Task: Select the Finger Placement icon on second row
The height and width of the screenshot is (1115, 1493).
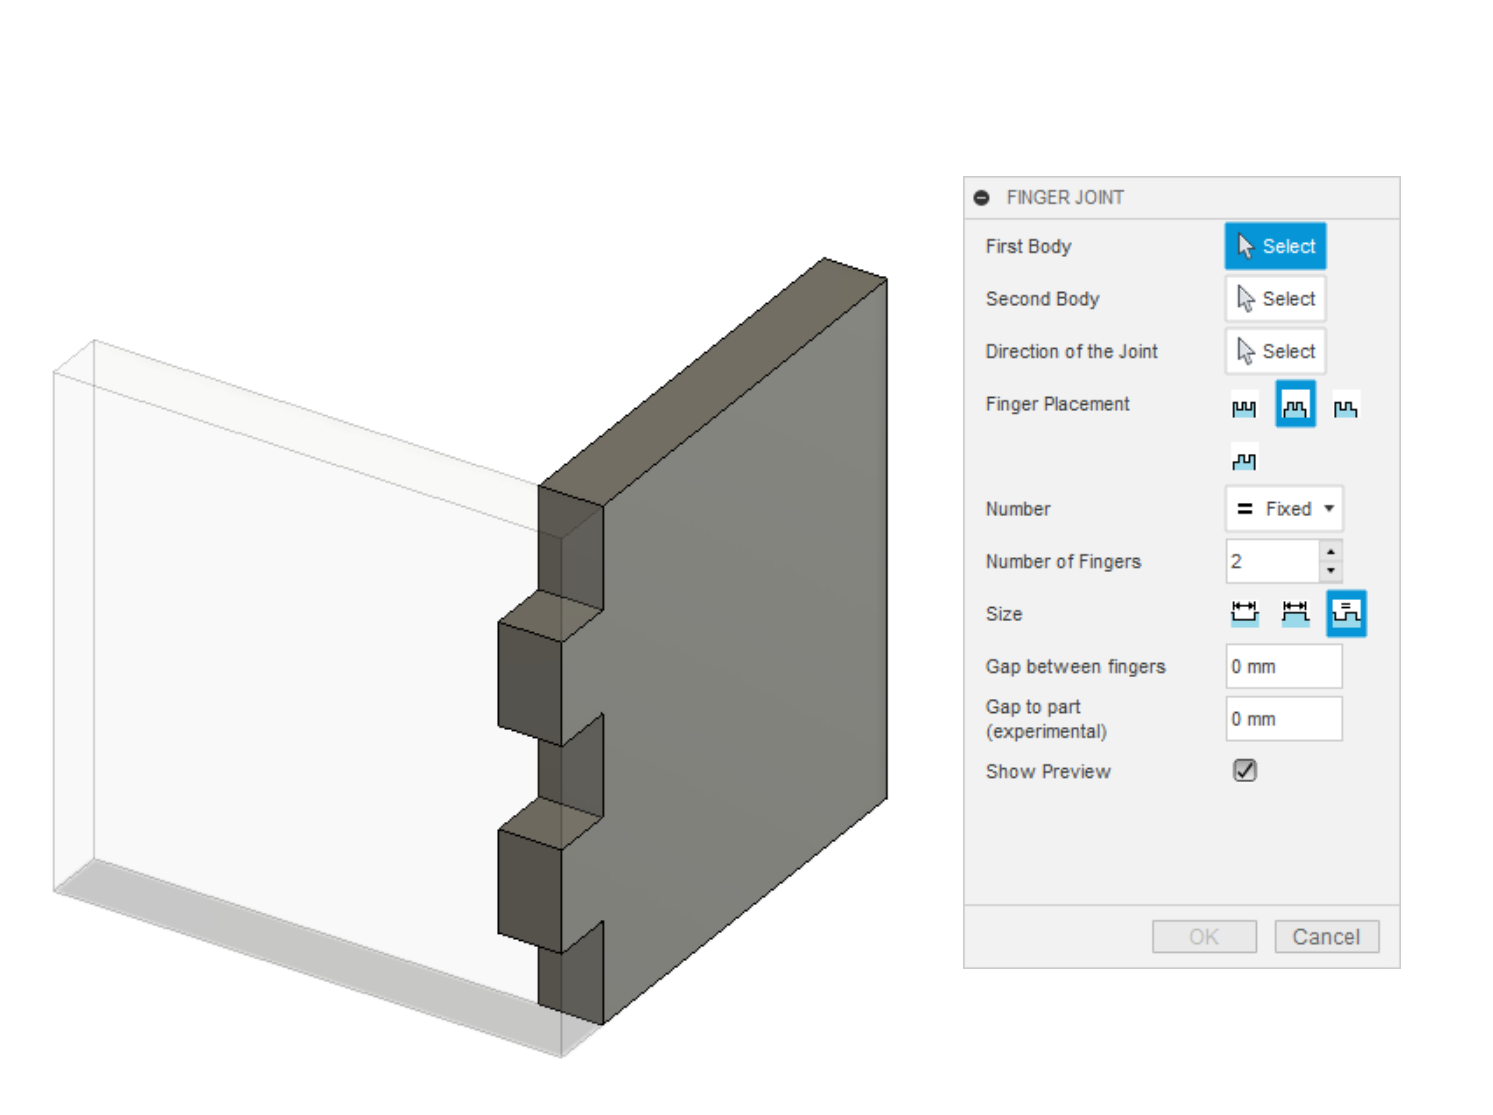Action: [1243, 460]
